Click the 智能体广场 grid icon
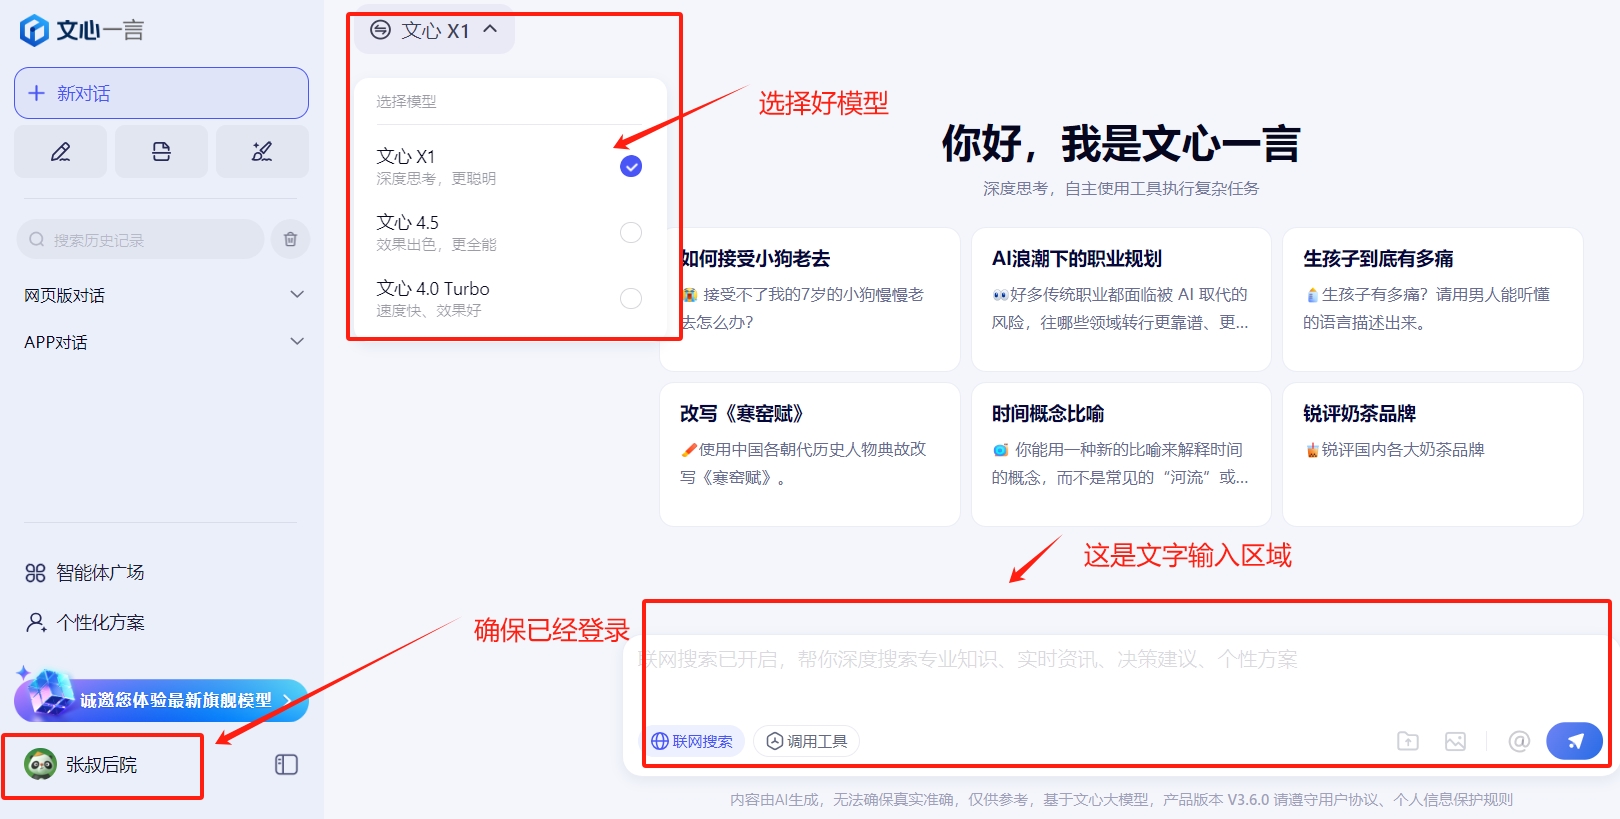 [35, 573]
